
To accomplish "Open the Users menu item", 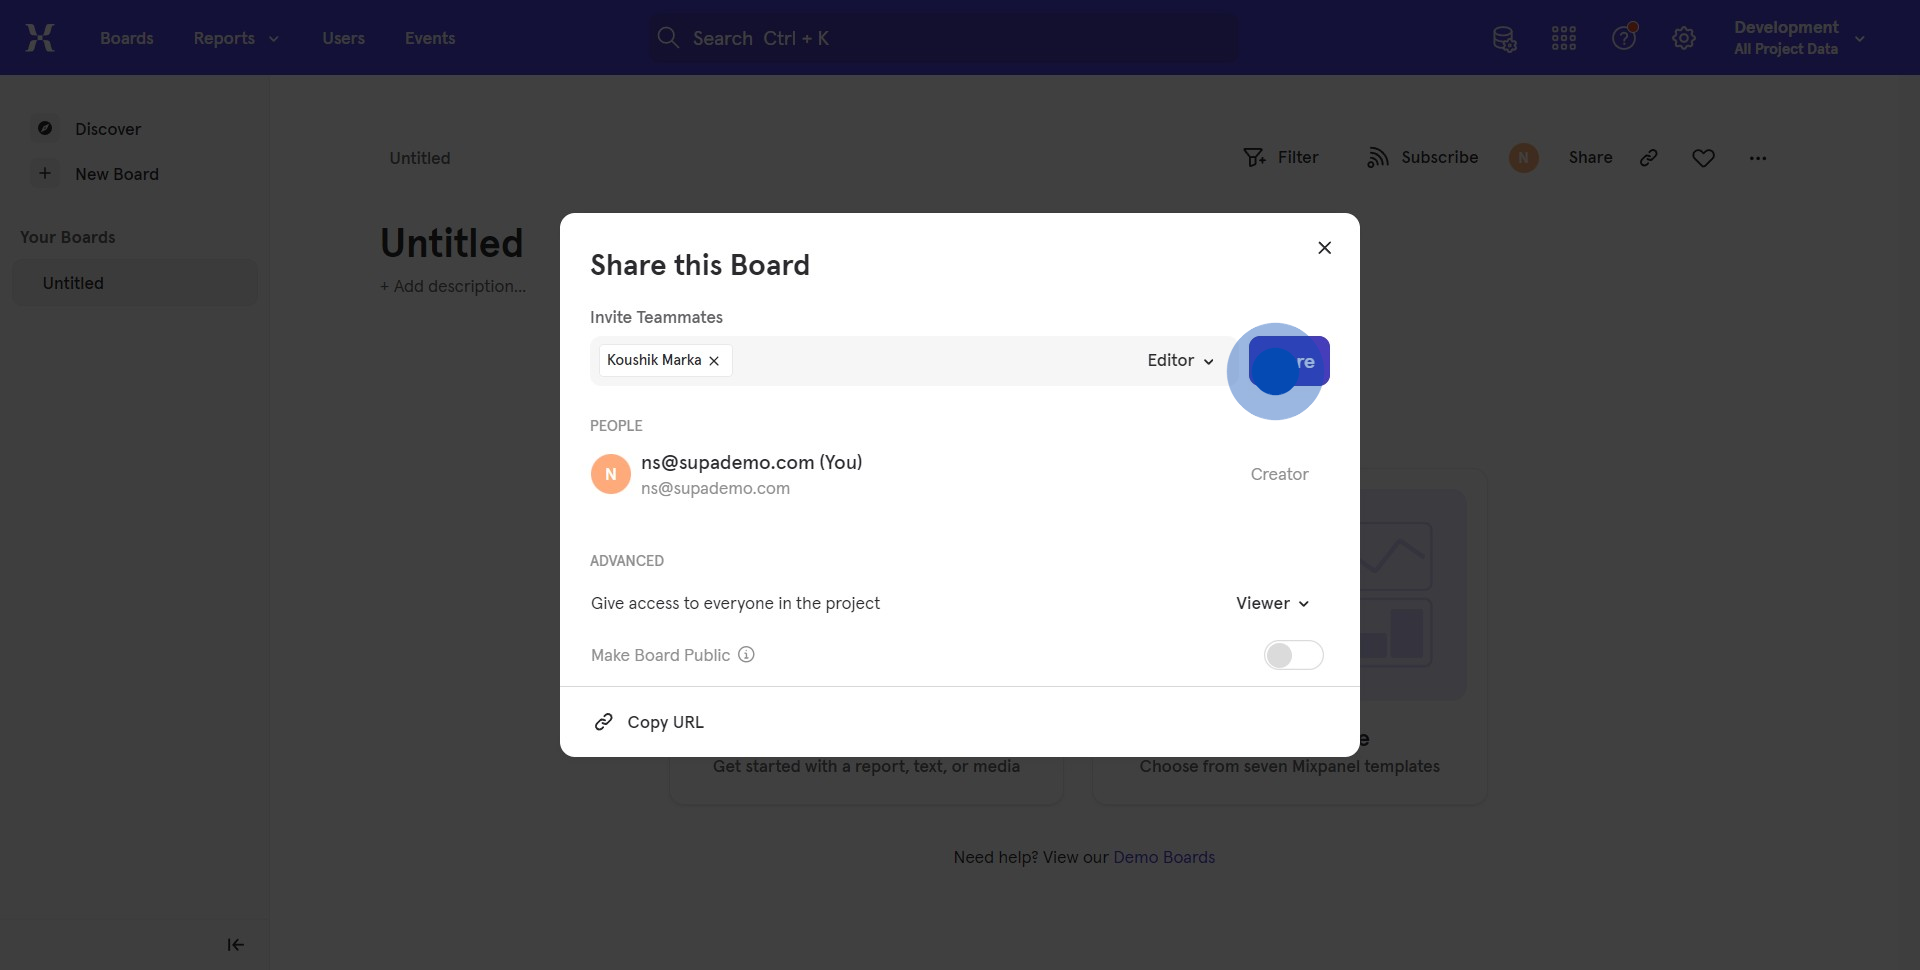I will [343, 38].
